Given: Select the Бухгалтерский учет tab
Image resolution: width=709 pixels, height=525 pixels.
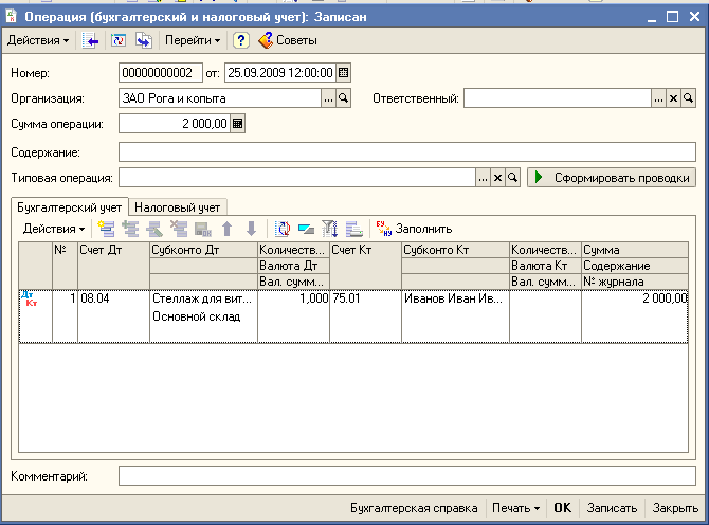Looking at the screenshot, I should [69, 205].
